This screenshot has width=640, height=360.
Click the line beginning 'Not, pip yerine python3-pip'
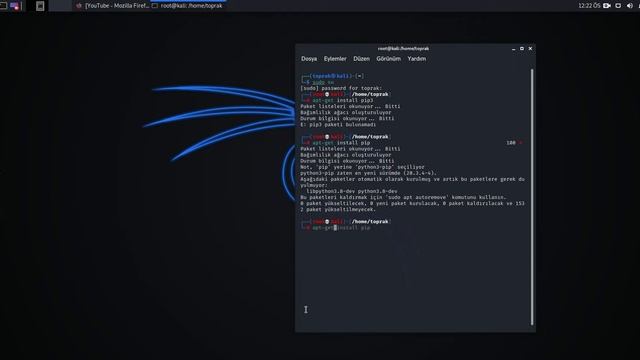tap(362, 167)
